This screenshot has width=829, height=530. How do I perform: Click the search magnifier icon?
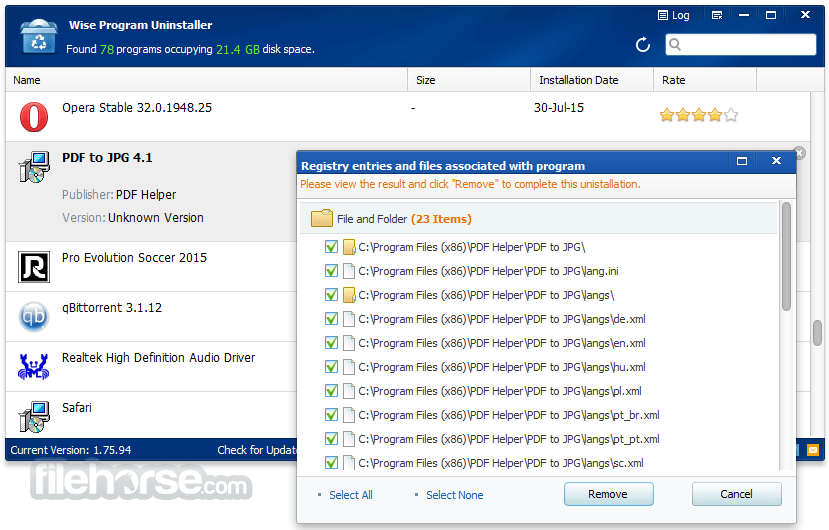[x=675, y=44]
